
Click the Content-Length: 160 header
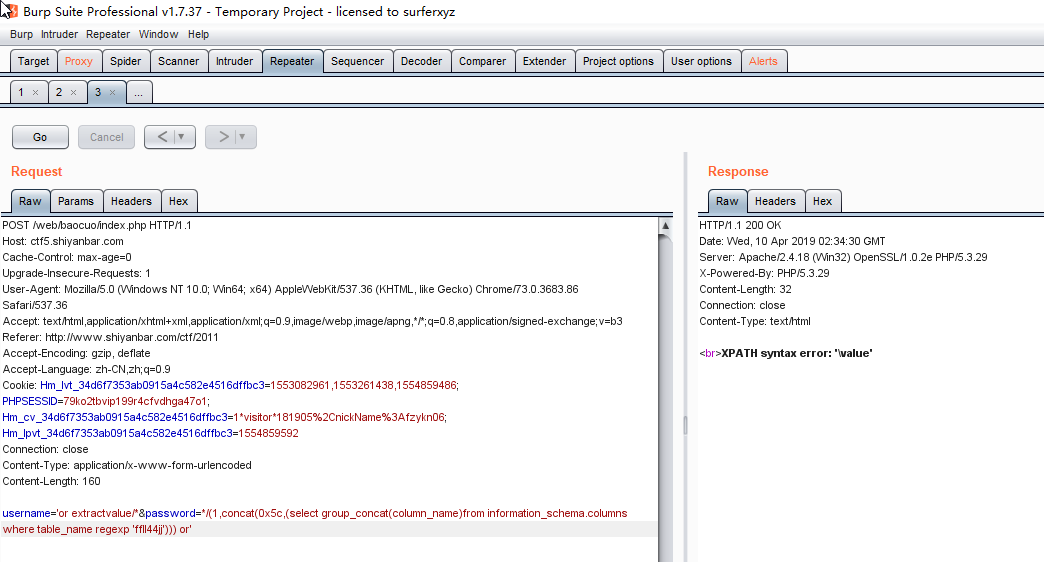click(51, 481)
